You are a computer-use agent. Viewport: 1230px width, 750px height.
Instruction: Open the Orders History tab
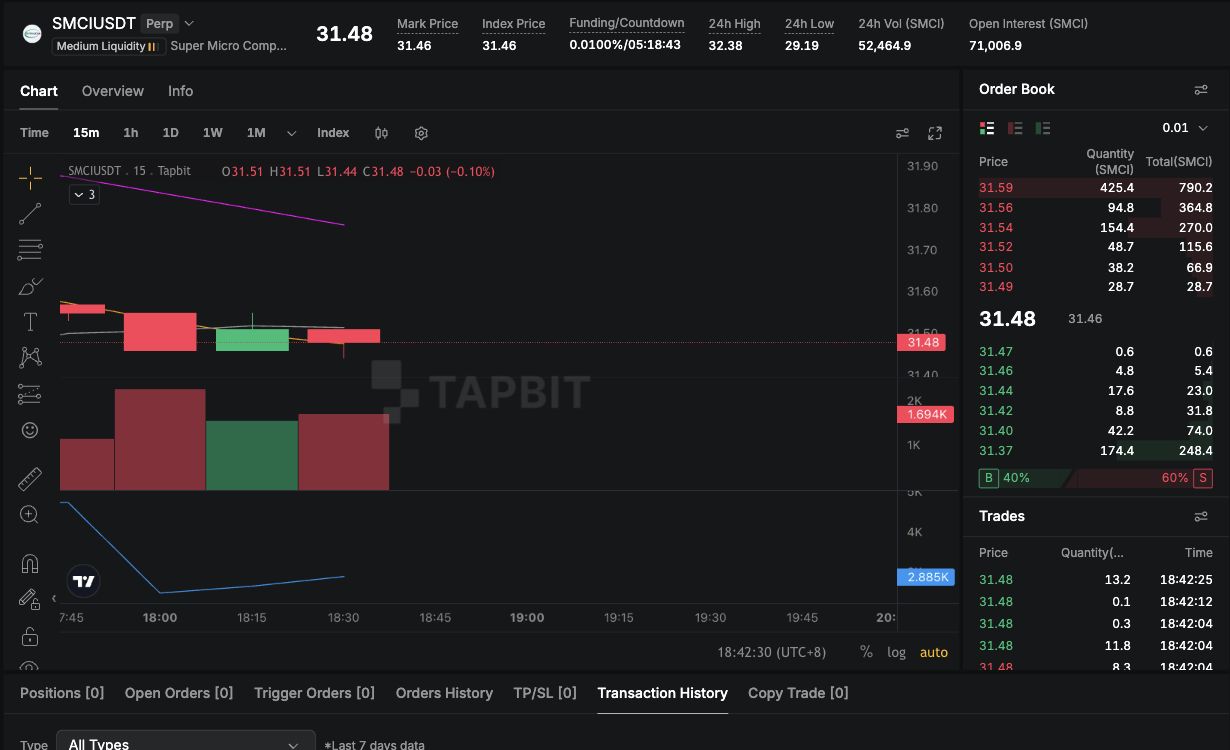(444, 693)
